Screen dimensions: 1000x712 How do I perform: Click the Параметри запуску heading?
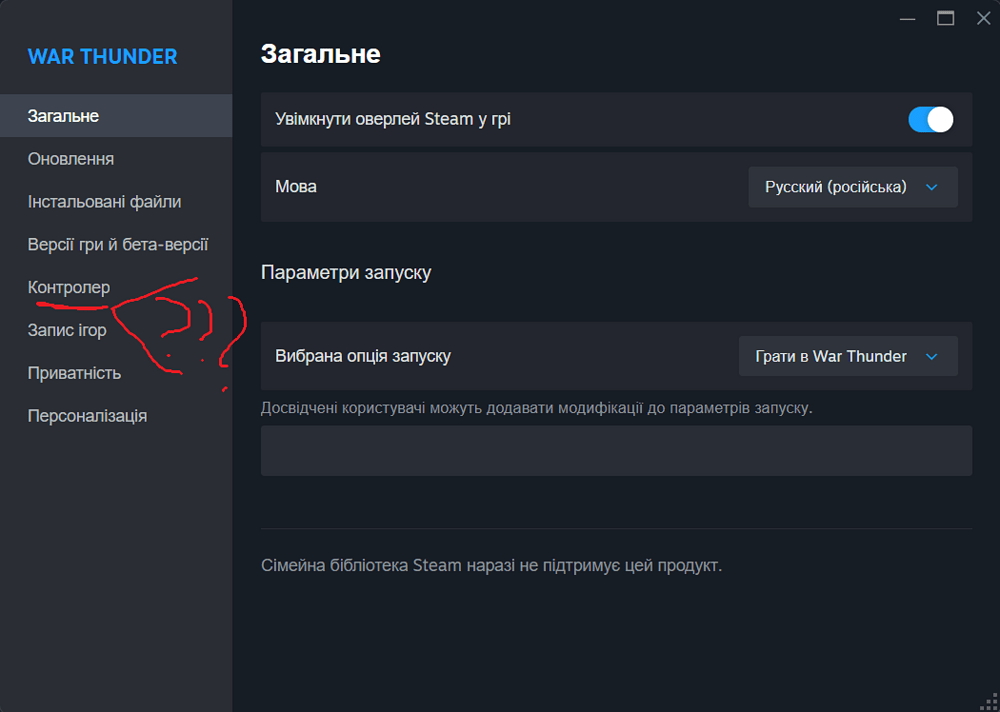346,273
